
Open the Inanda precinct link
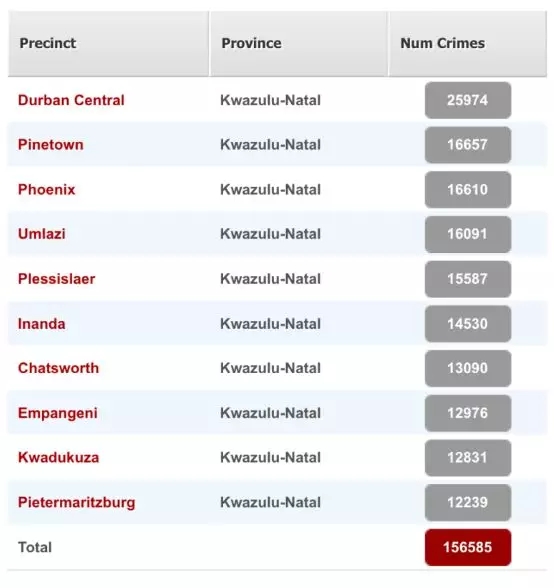pos(42,324)
